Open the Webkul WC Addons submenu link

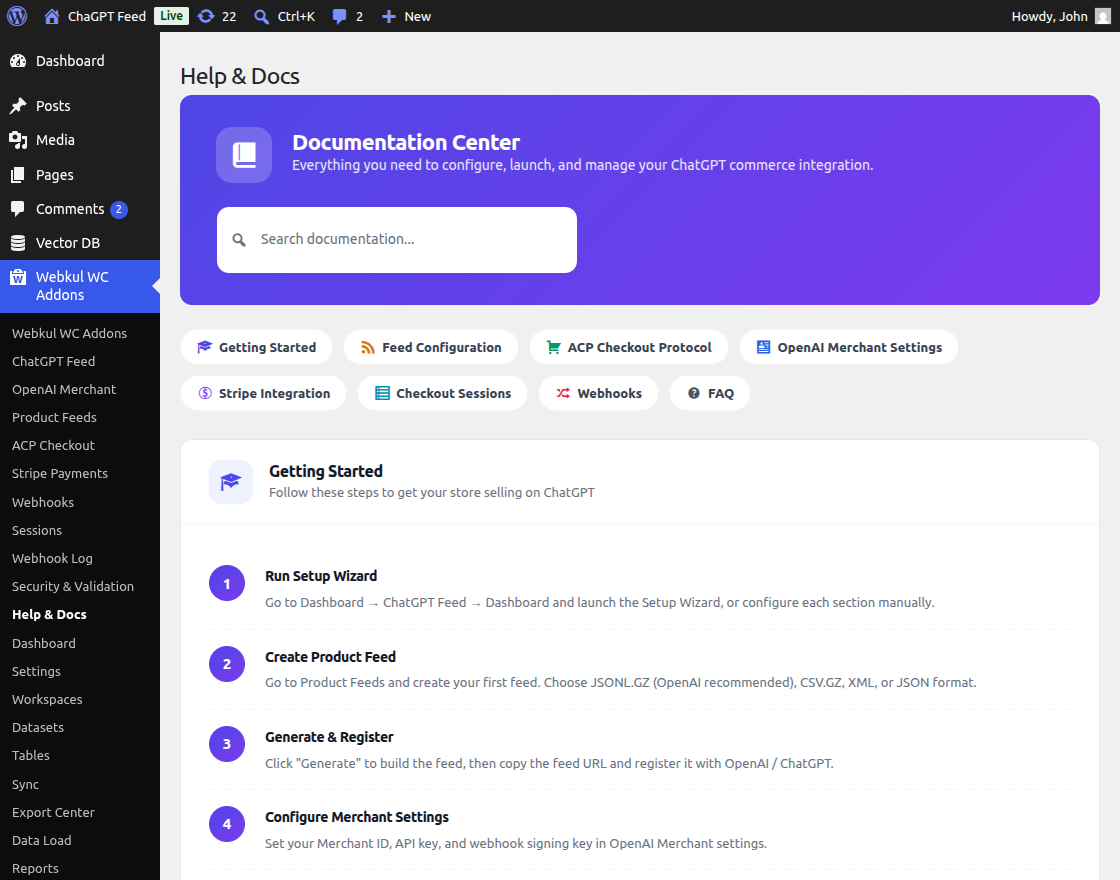pyautogui.click(x=69, y=334)
